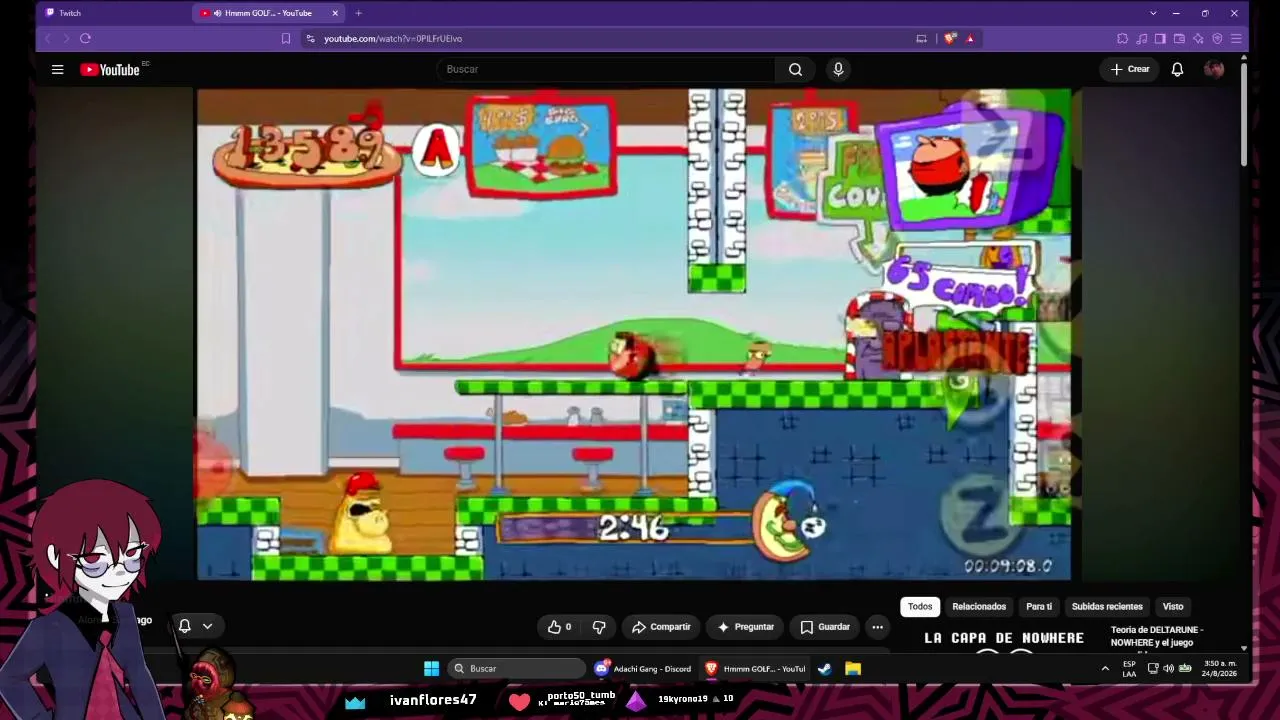Expand the subscription notification bell dropdown

(208, 626)
